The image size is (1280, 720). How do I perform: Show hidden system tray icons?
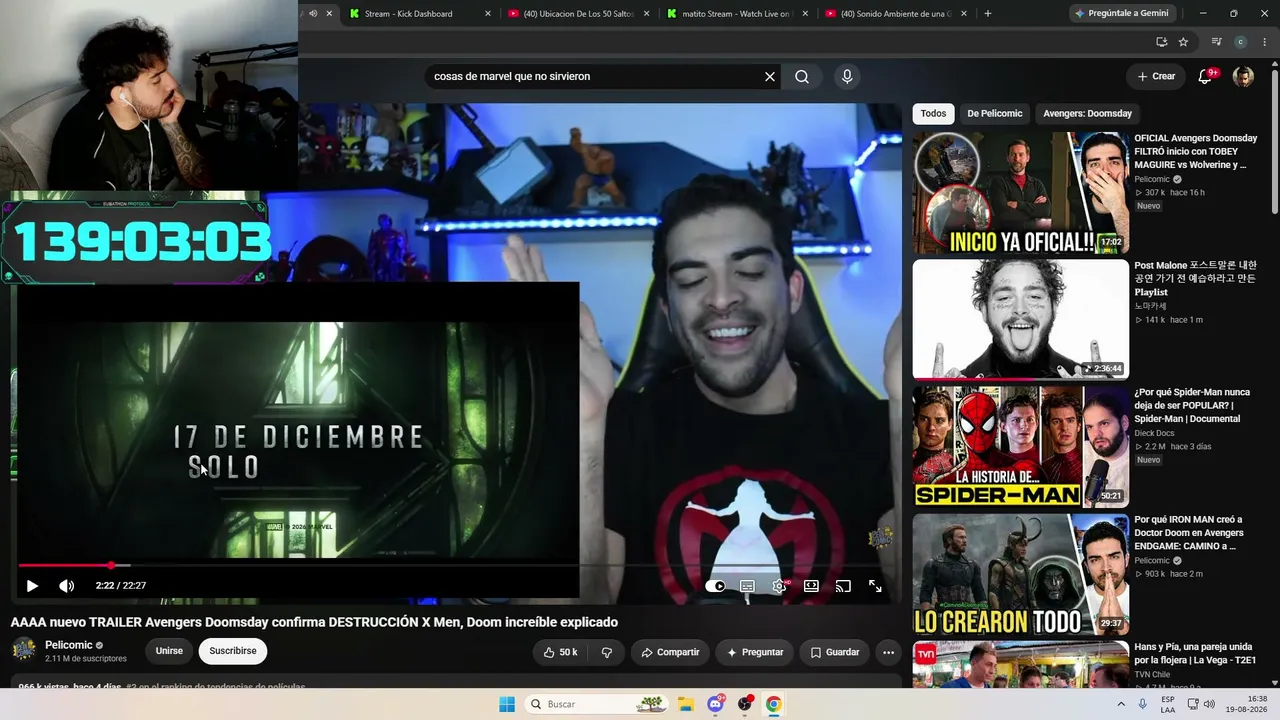coord(1120,704)
